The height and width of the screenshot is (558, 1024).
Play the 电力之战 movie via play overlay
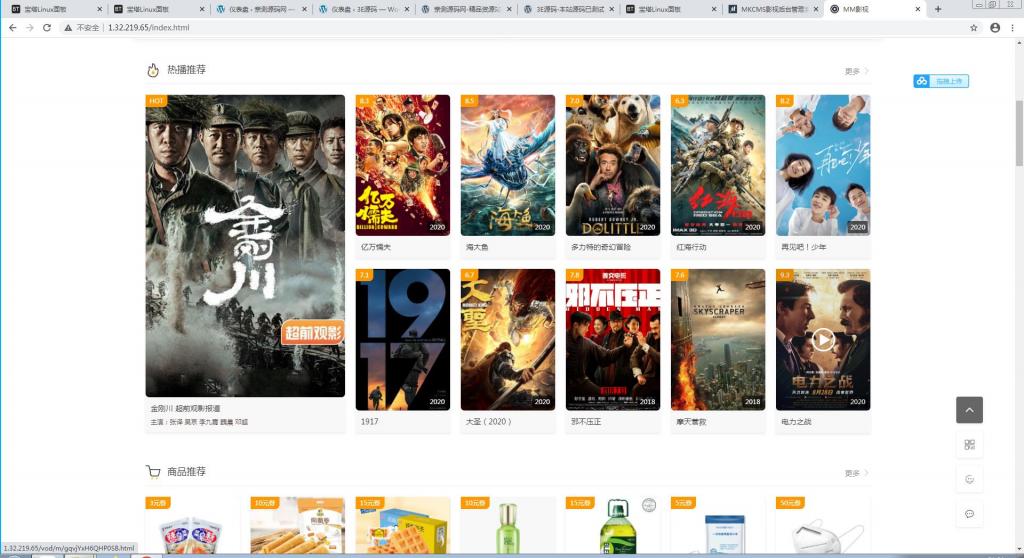click(x=823, y=340)
